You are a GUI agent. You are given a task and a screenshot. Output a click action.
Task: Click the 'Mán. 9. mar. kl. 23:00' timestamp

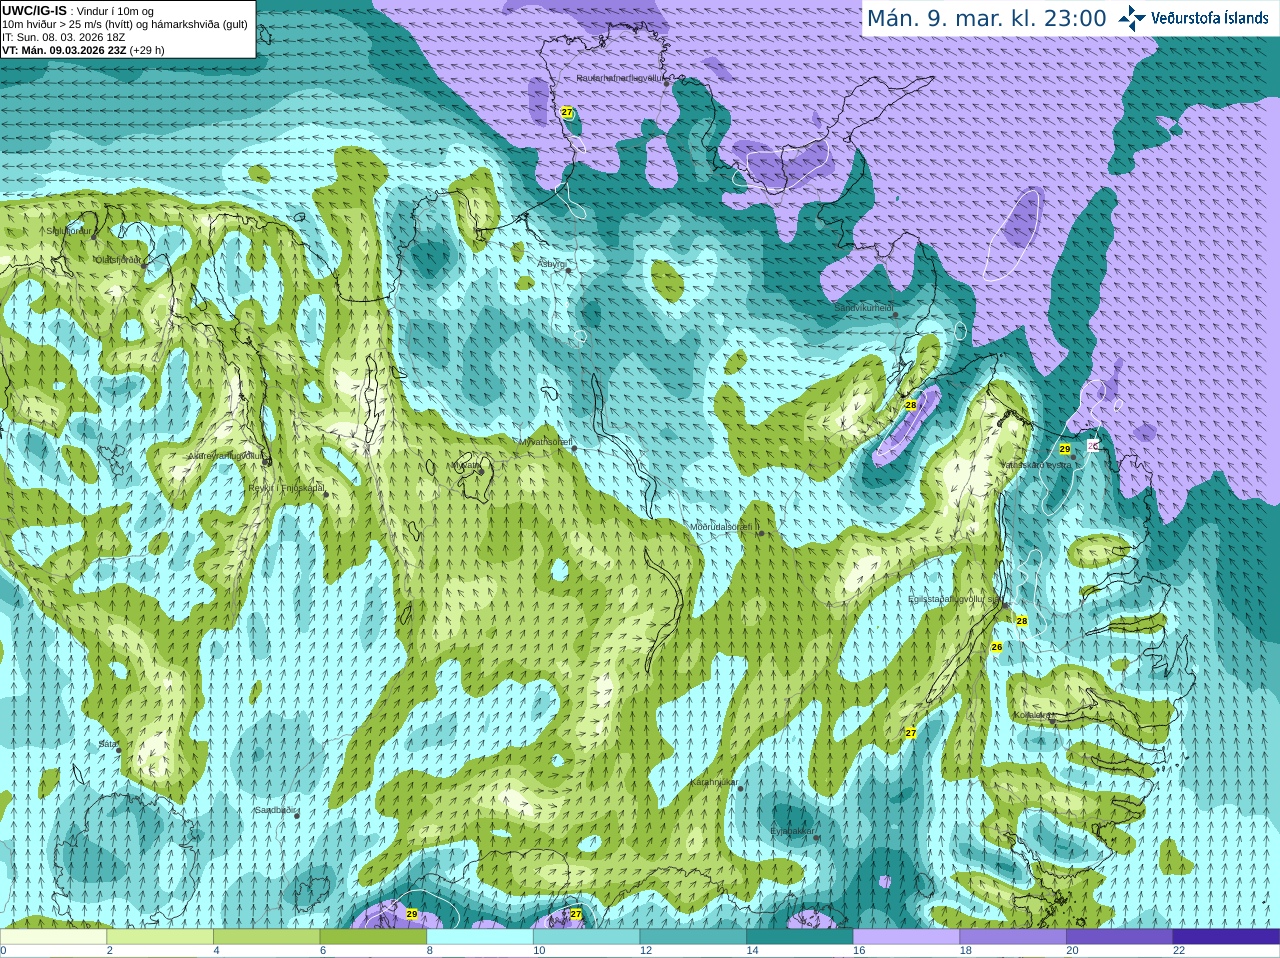click(986, 18)
